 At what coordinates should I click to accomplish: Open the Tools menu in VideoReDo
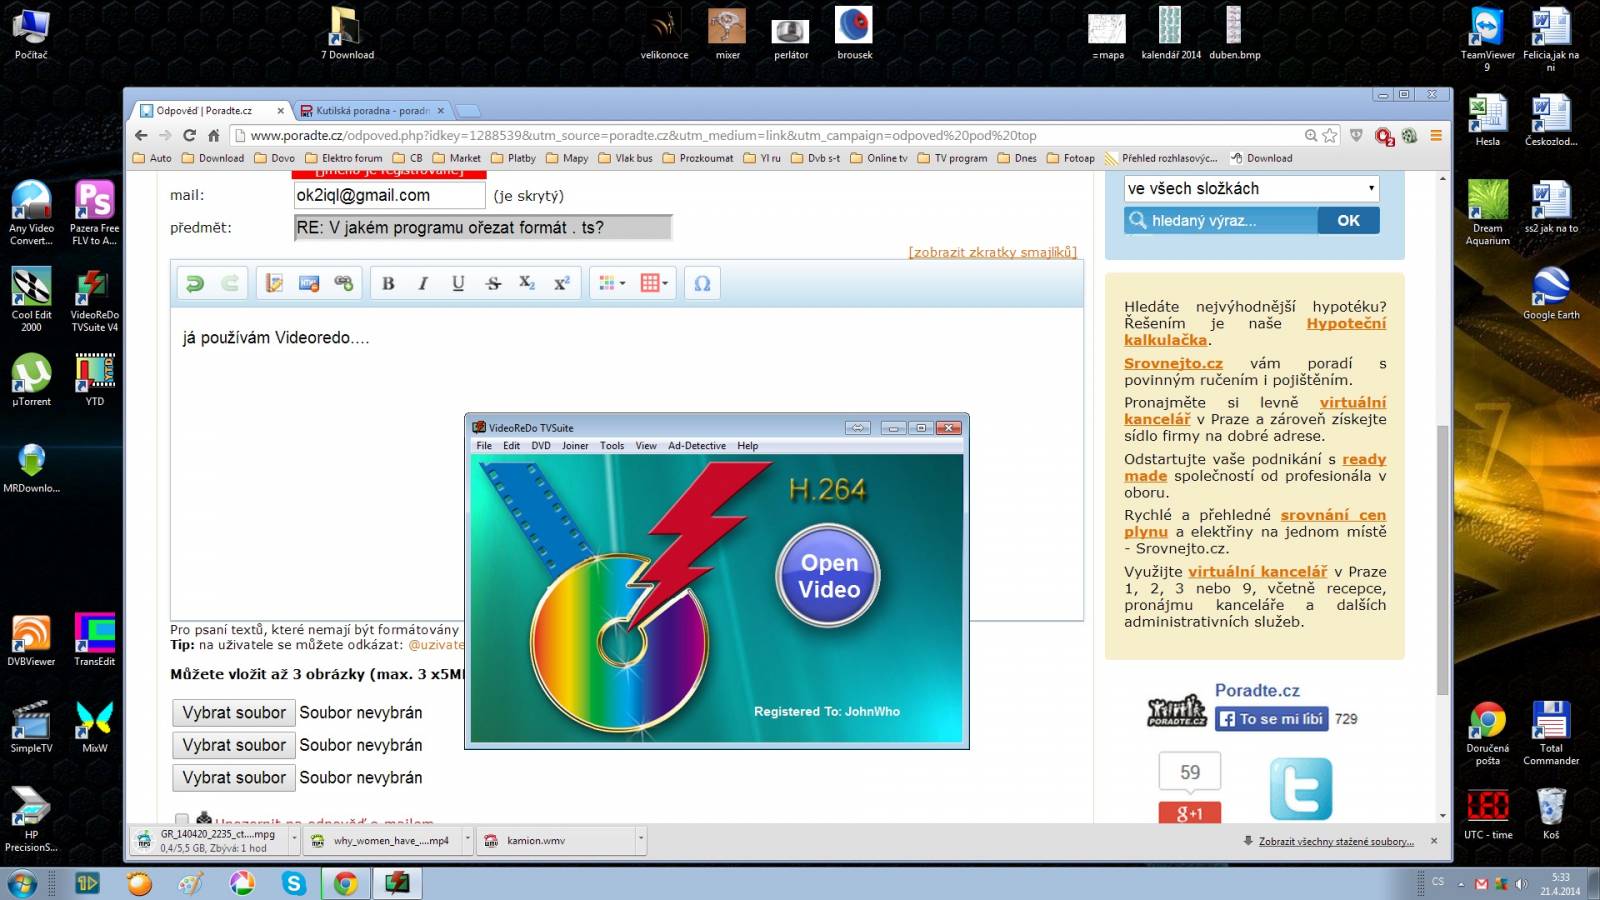tap(612, 446)
